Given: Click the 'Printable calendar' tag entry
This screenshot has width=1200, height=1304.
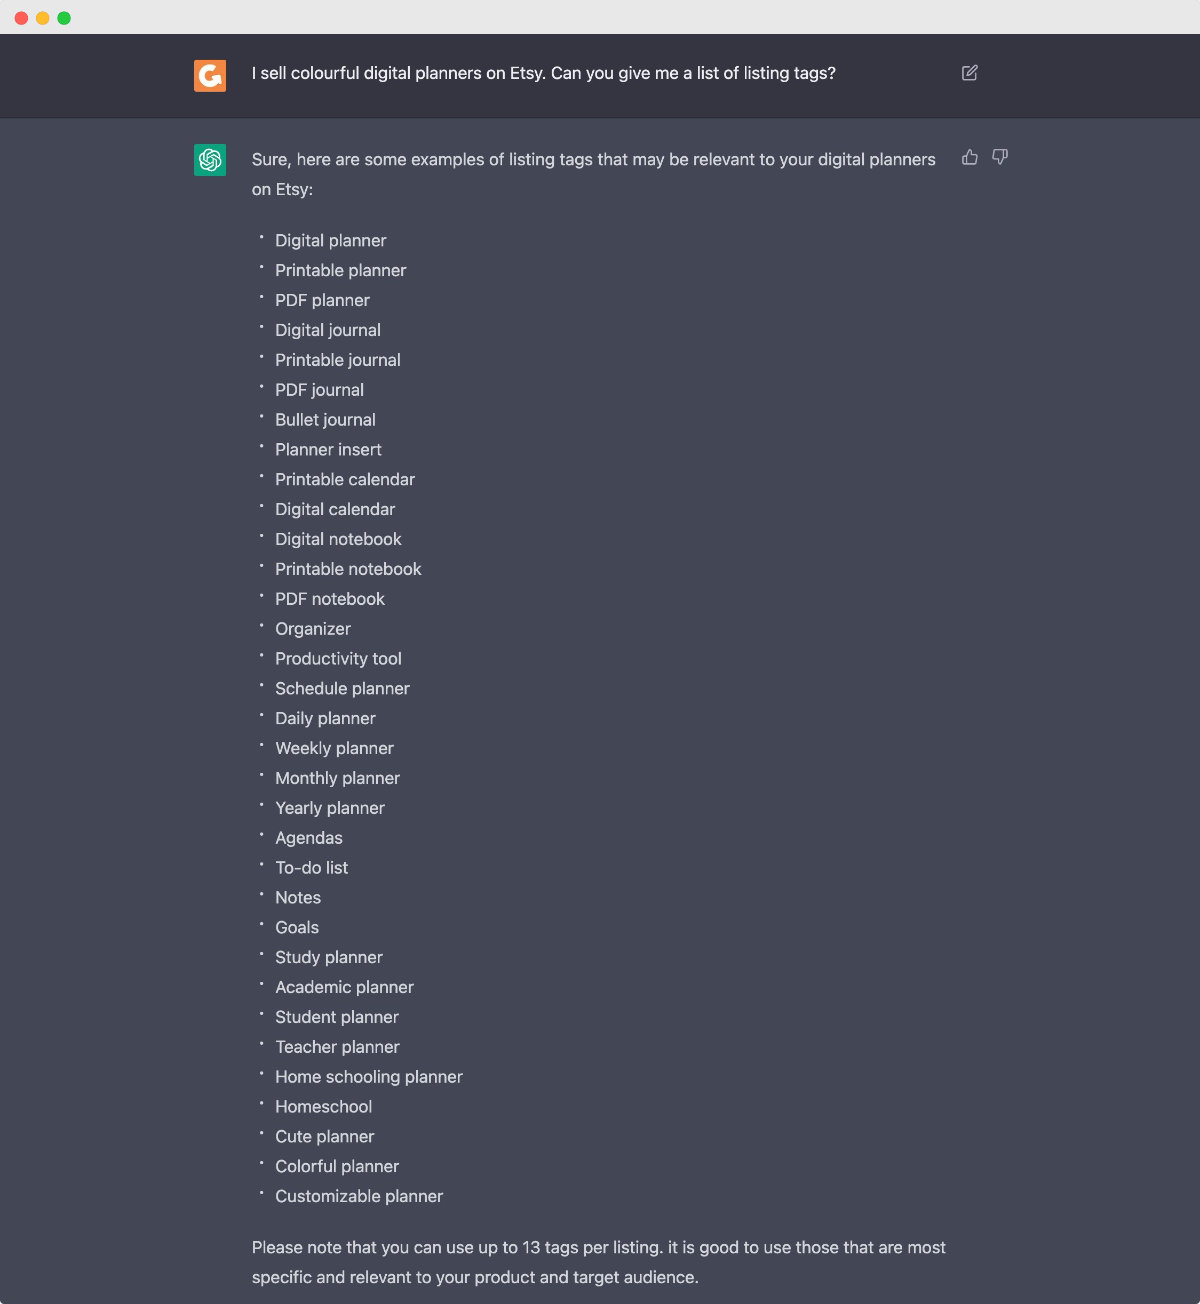Looking at the screenshot, I should [345, 479].
